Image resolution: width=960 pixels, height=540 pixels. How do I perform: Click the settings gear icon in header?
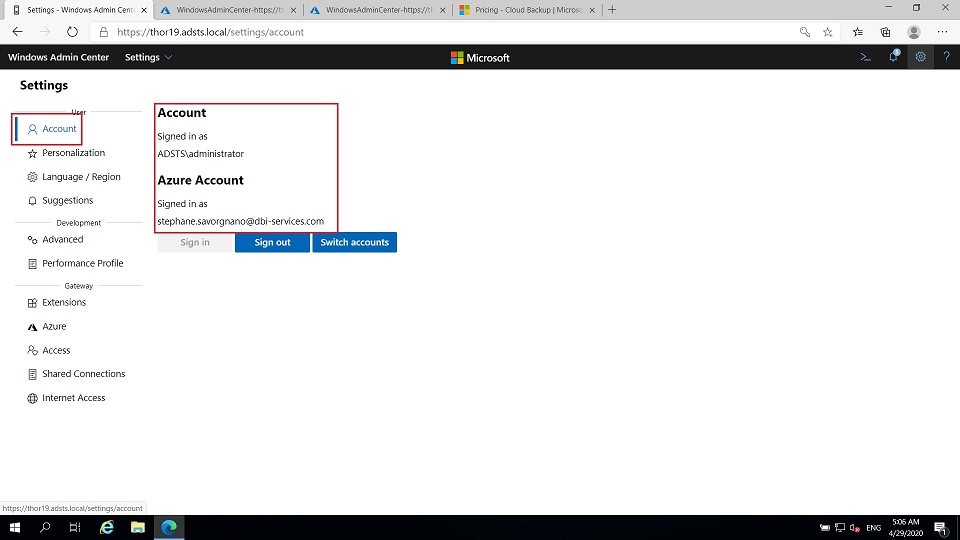(920, 57)
